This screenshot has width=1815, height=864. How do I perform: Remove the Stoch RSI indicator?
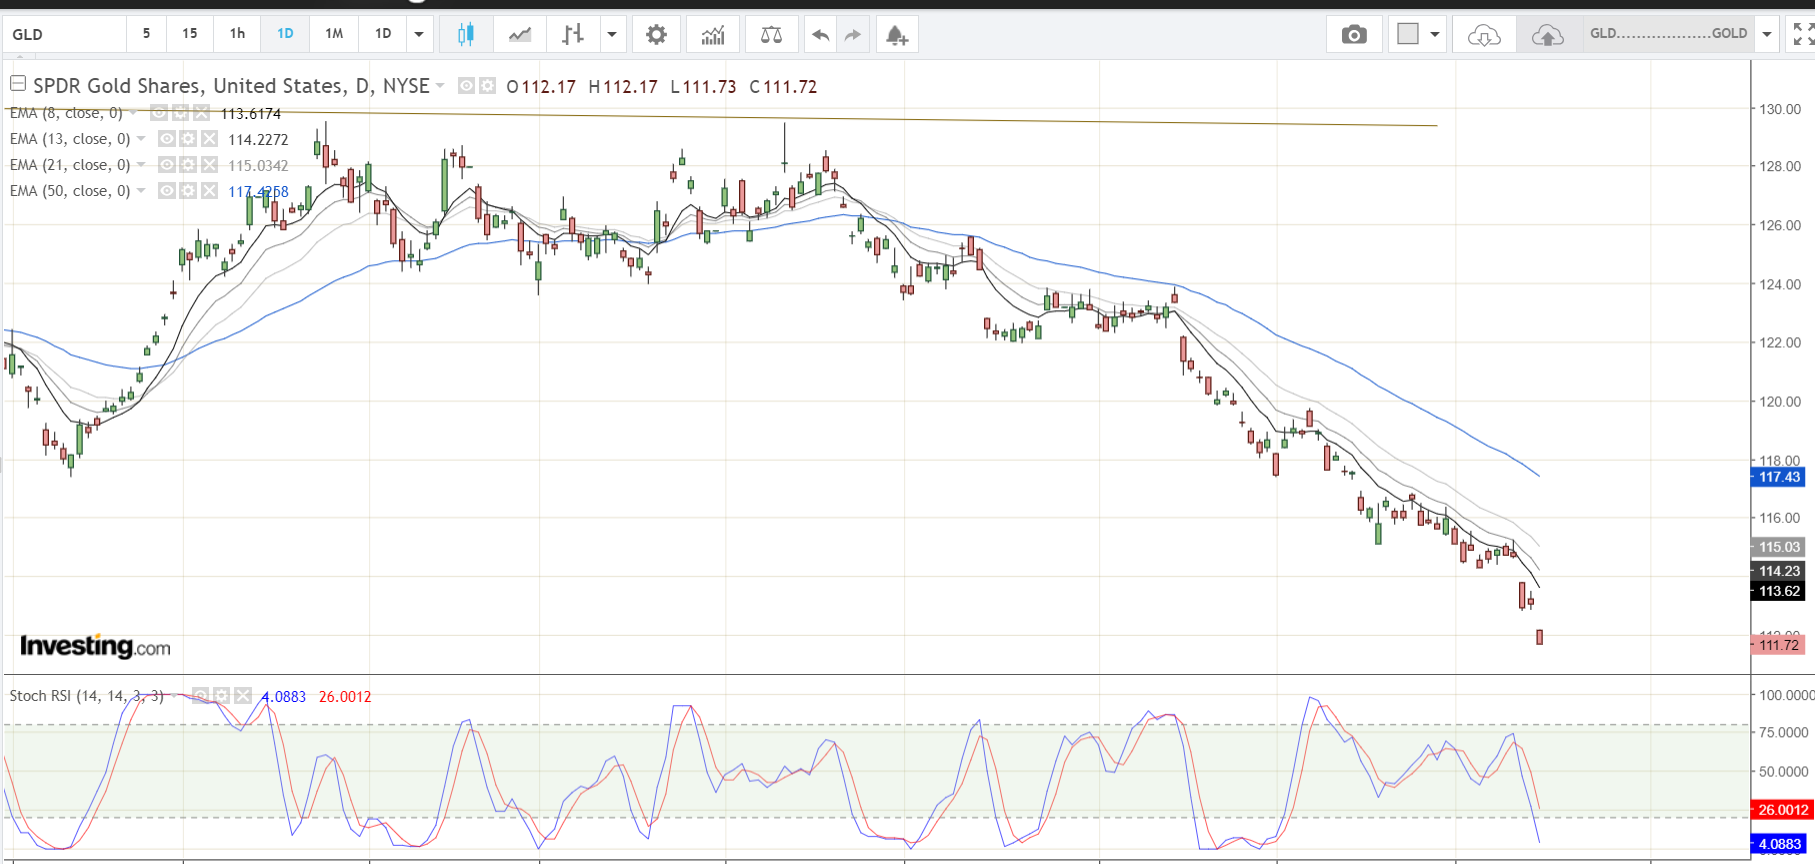(x=242, y=695)
